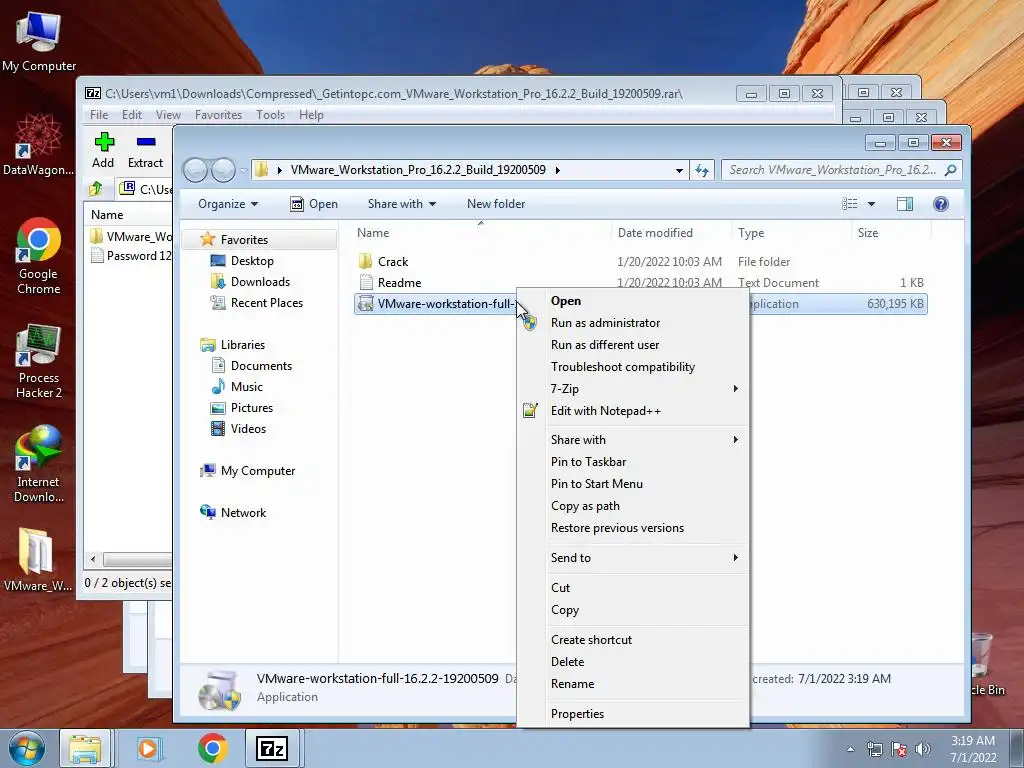Open Process Hacker 2 desktop icon
Image resolution: width=1024 pixels, height=768 pixels.
(x=39, y=360)
